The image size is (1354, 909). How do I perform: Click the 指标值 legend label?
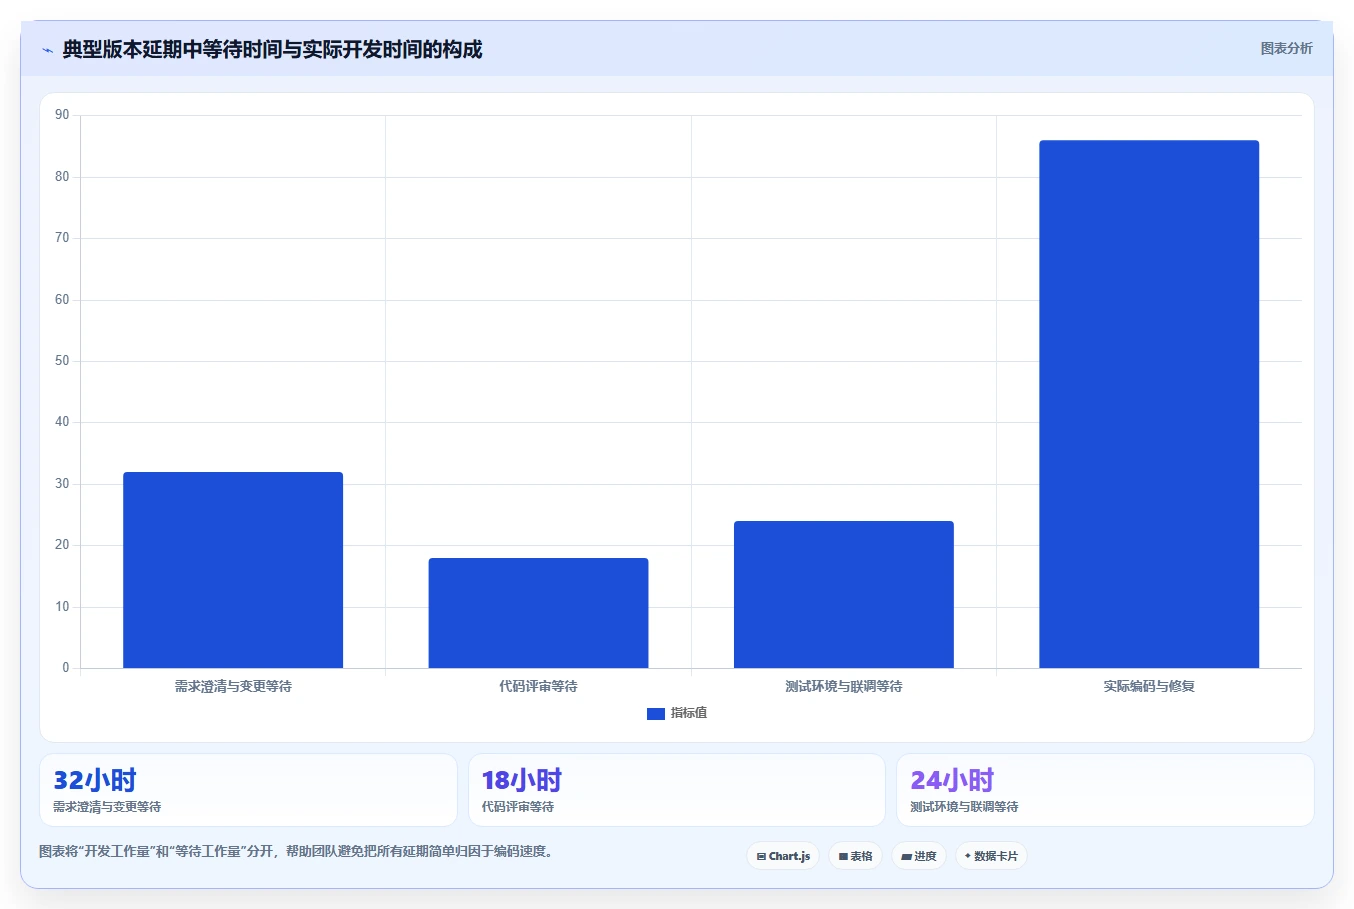(x=689, y=713)
